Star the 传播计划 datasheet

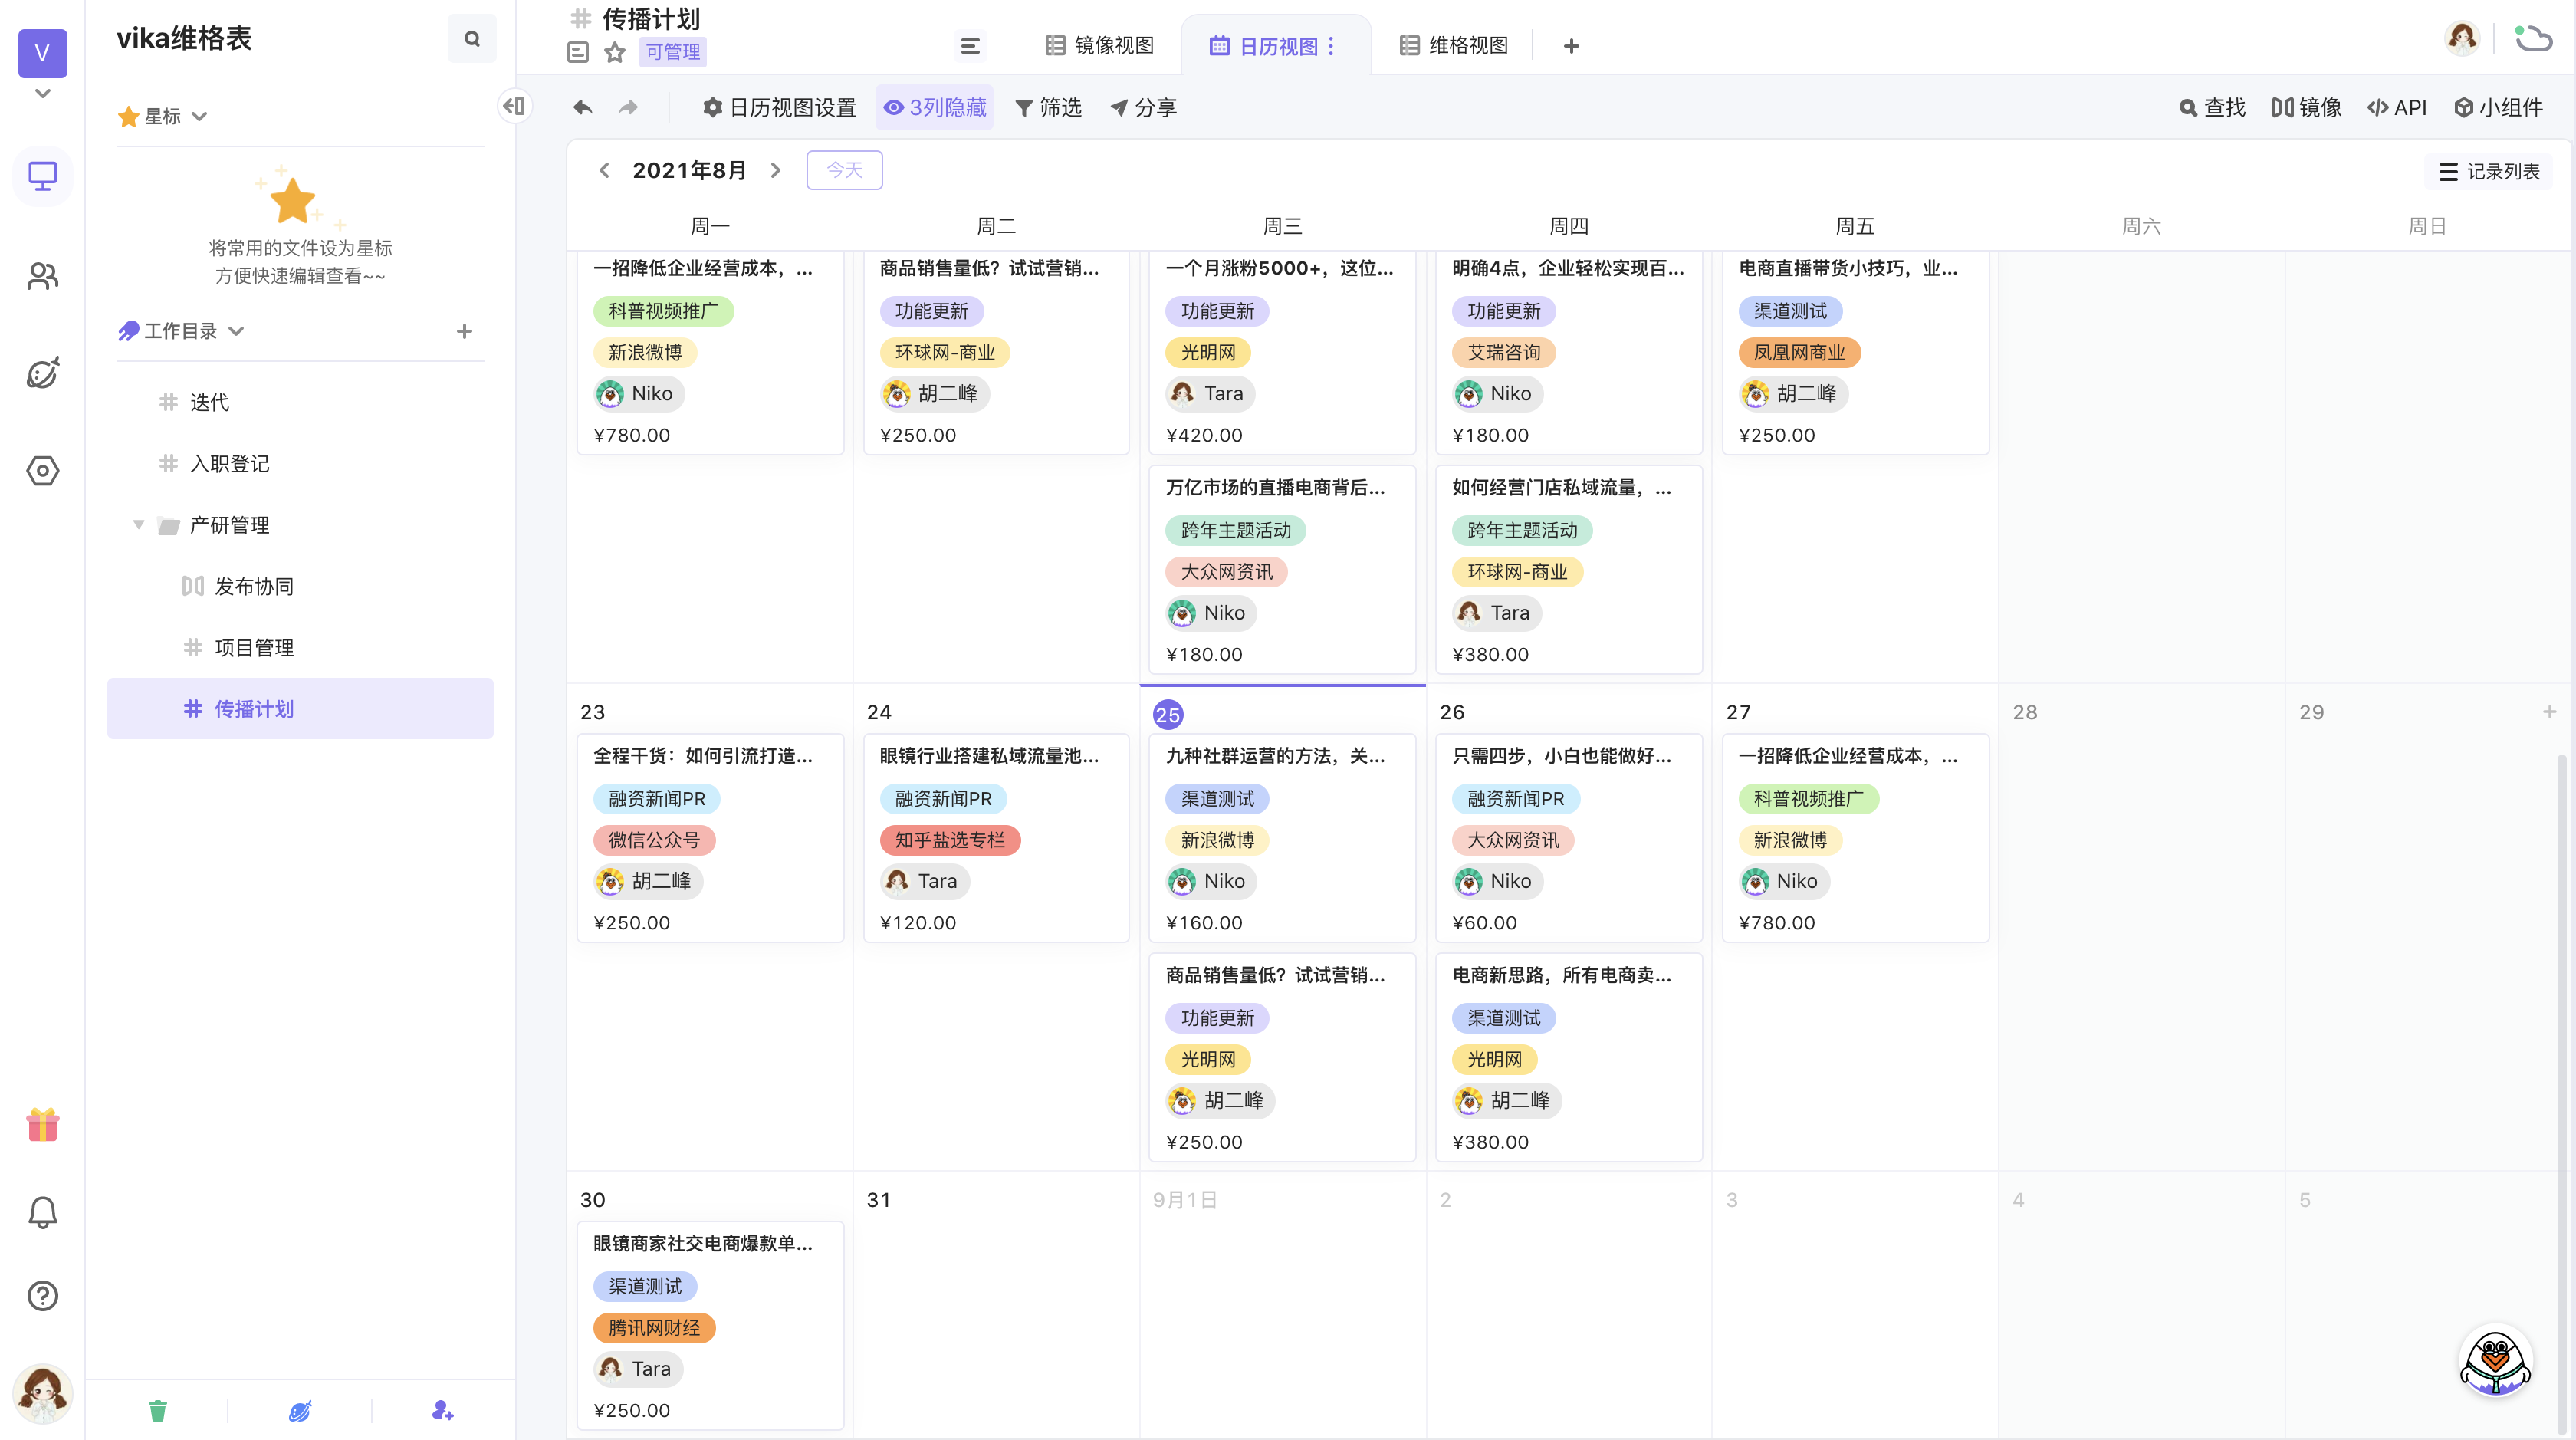(615, 52)
